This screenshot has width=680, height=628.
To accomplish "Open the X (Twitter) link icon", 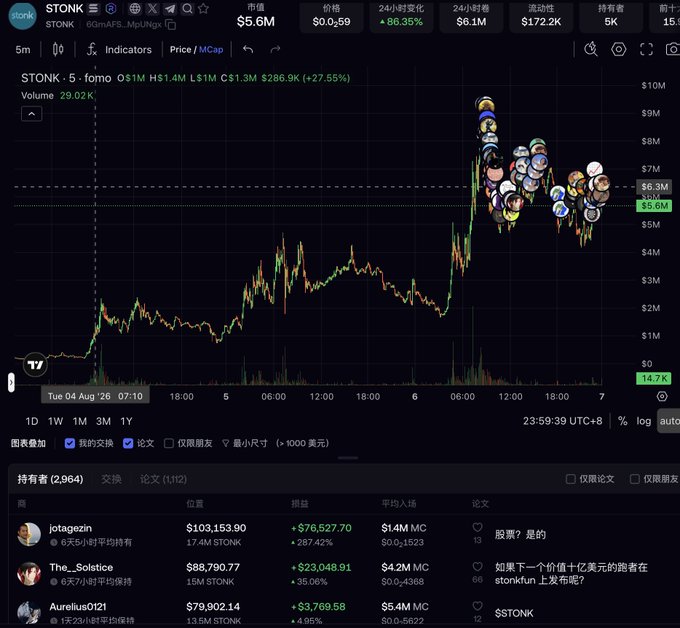I will (152, 8).
